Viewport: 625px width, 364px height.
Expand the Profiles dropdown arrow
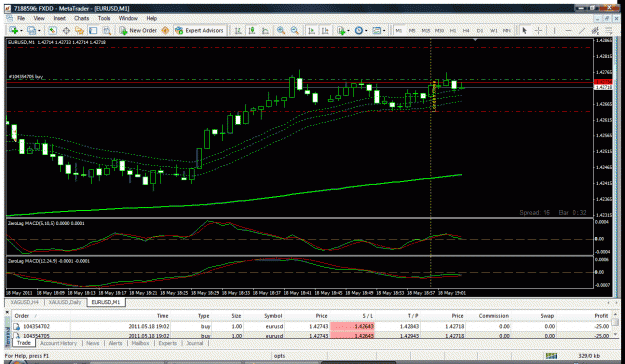[39, 31]
